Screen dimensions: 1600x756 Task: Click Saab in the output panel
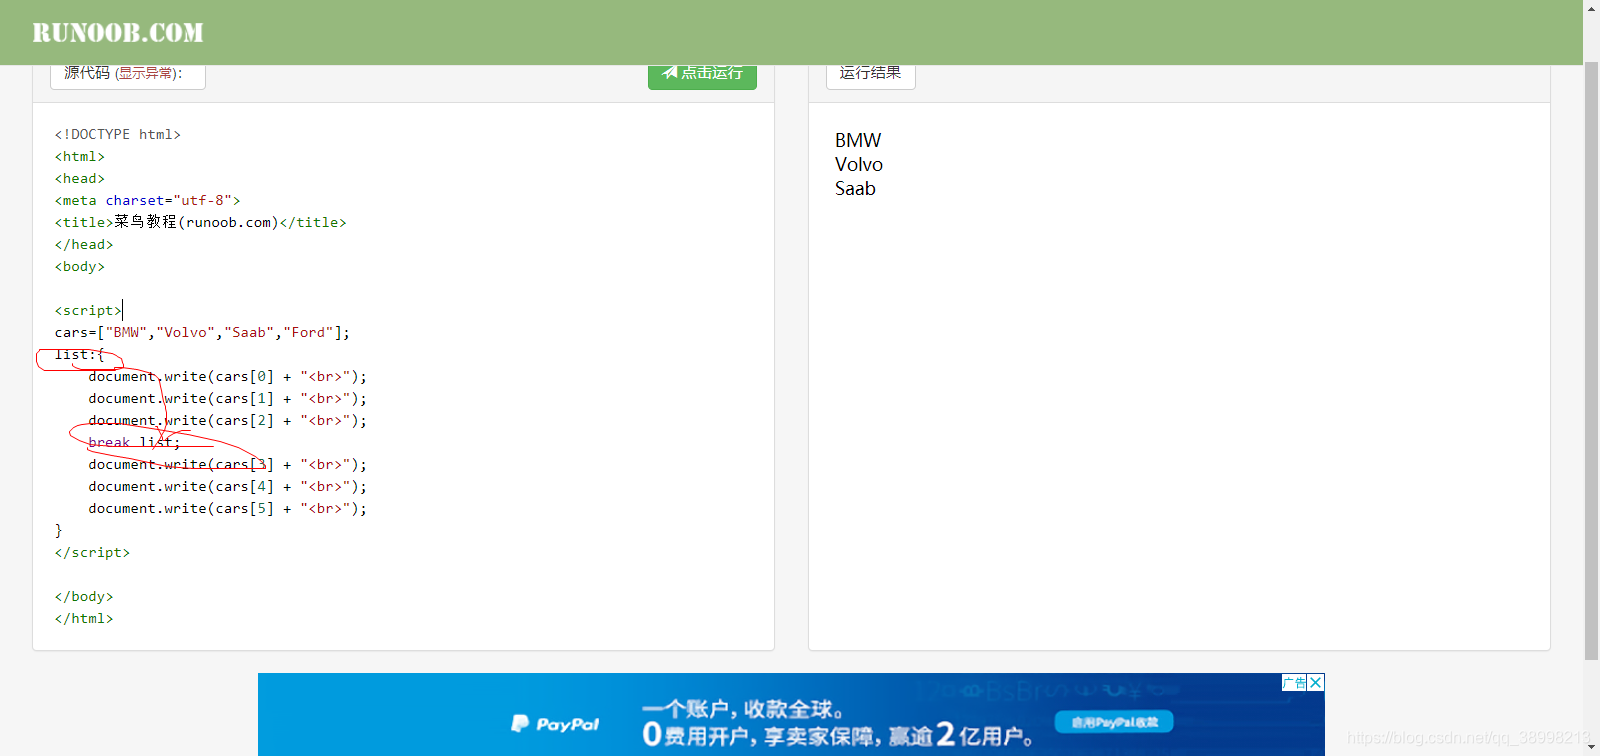coord(855,188)
